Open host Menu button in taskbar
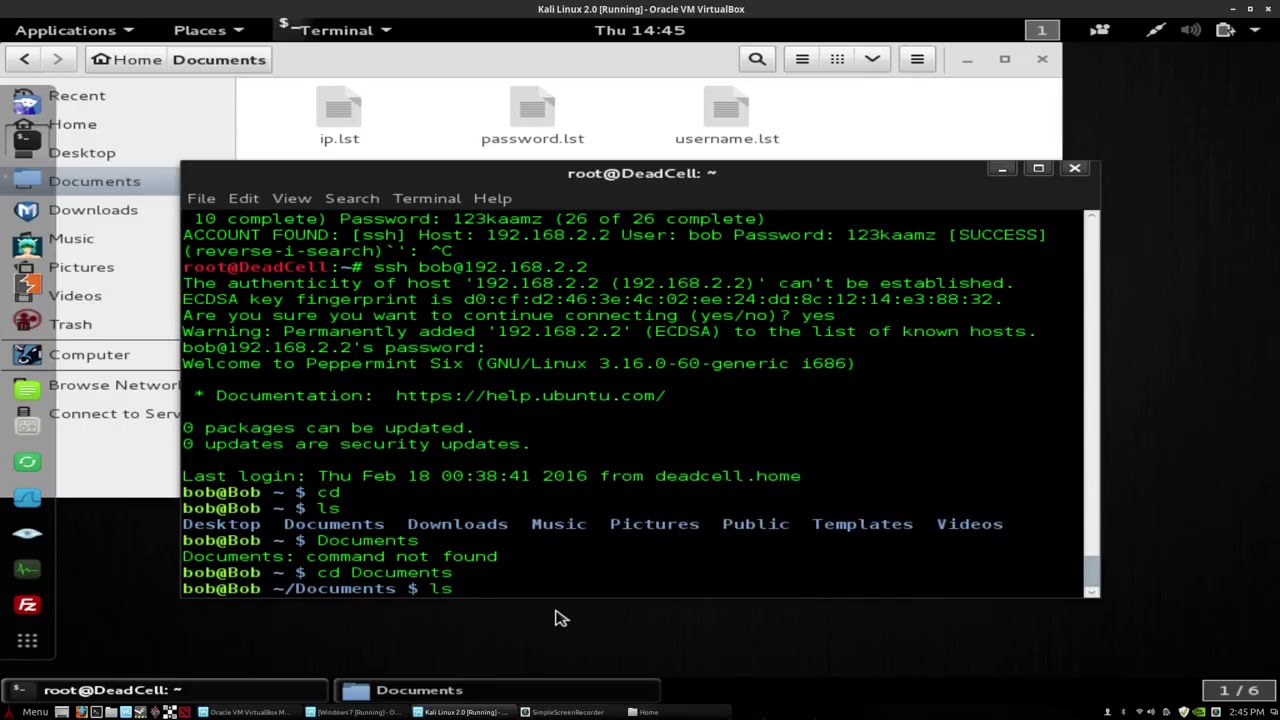This screenshot has width=1280, height=720. point(27,712)
